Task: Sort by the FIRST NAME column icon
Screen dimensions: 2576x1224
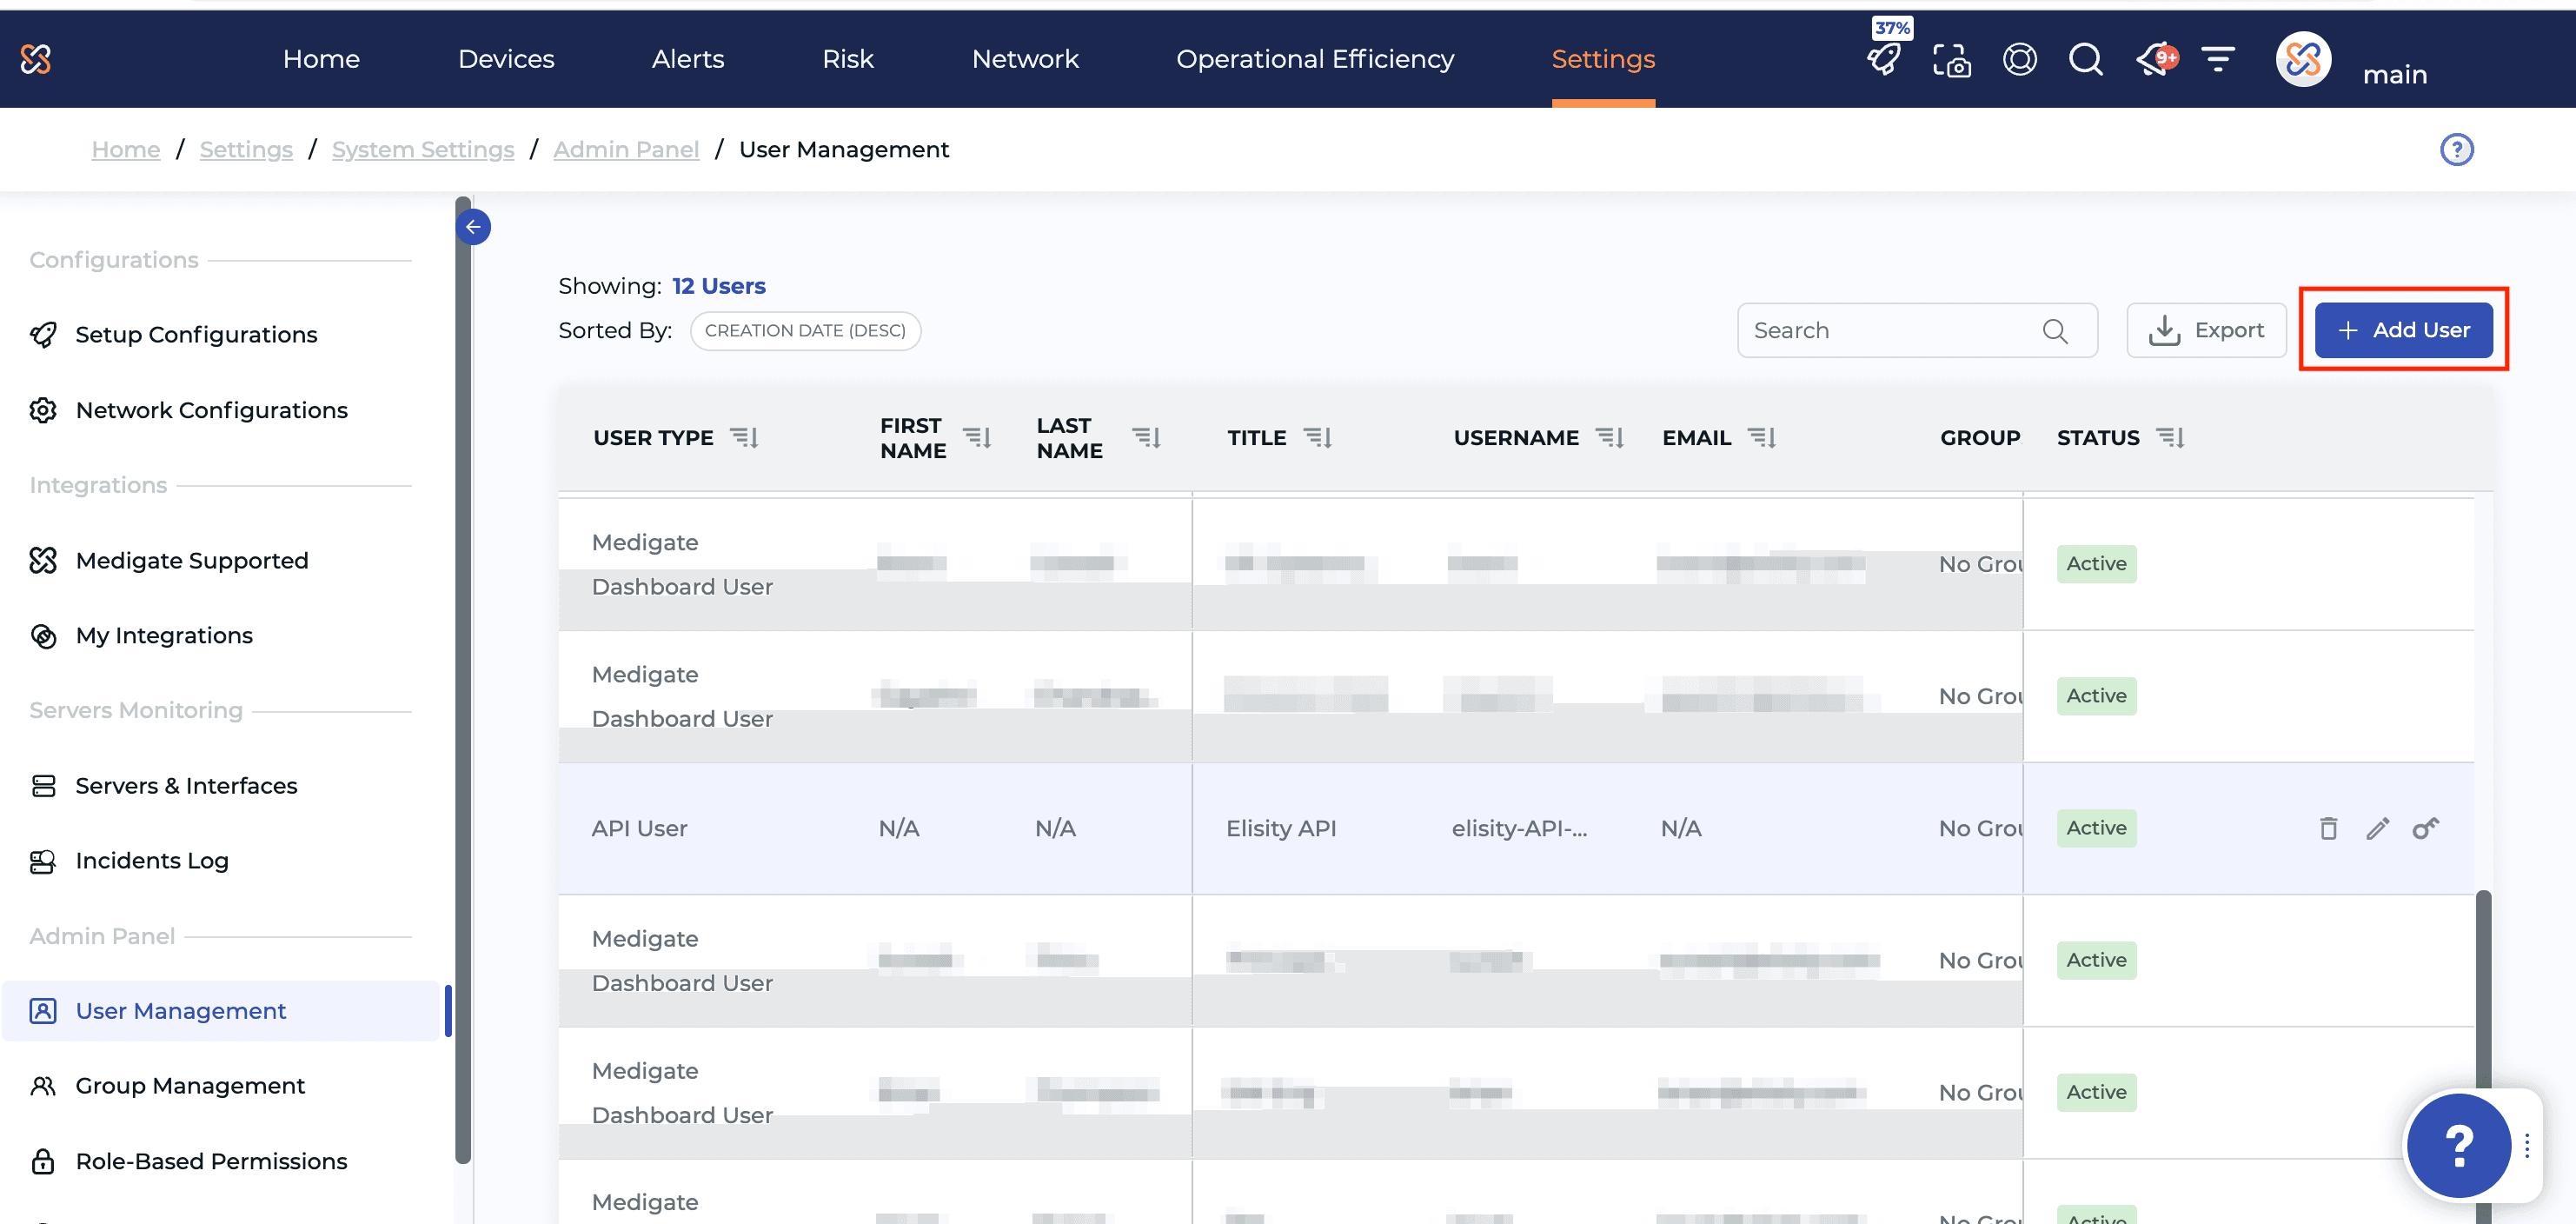Action: (x=977, y=437)
